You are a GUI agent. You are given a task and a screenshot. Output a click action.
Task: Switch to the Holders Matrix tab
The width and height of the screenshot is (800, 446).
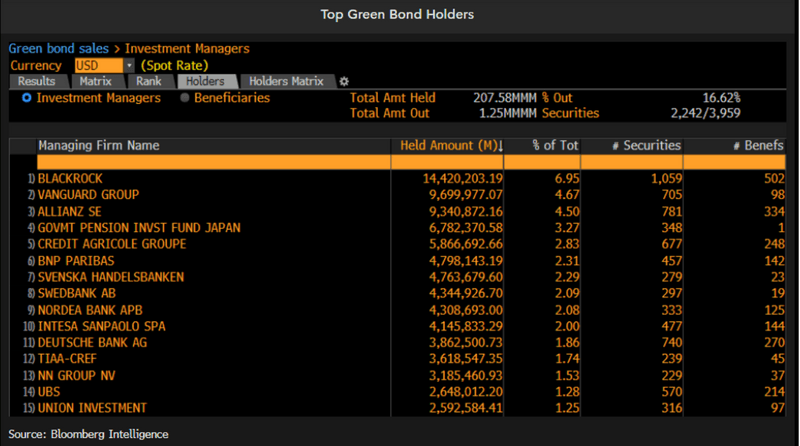(x=286, y=81)
